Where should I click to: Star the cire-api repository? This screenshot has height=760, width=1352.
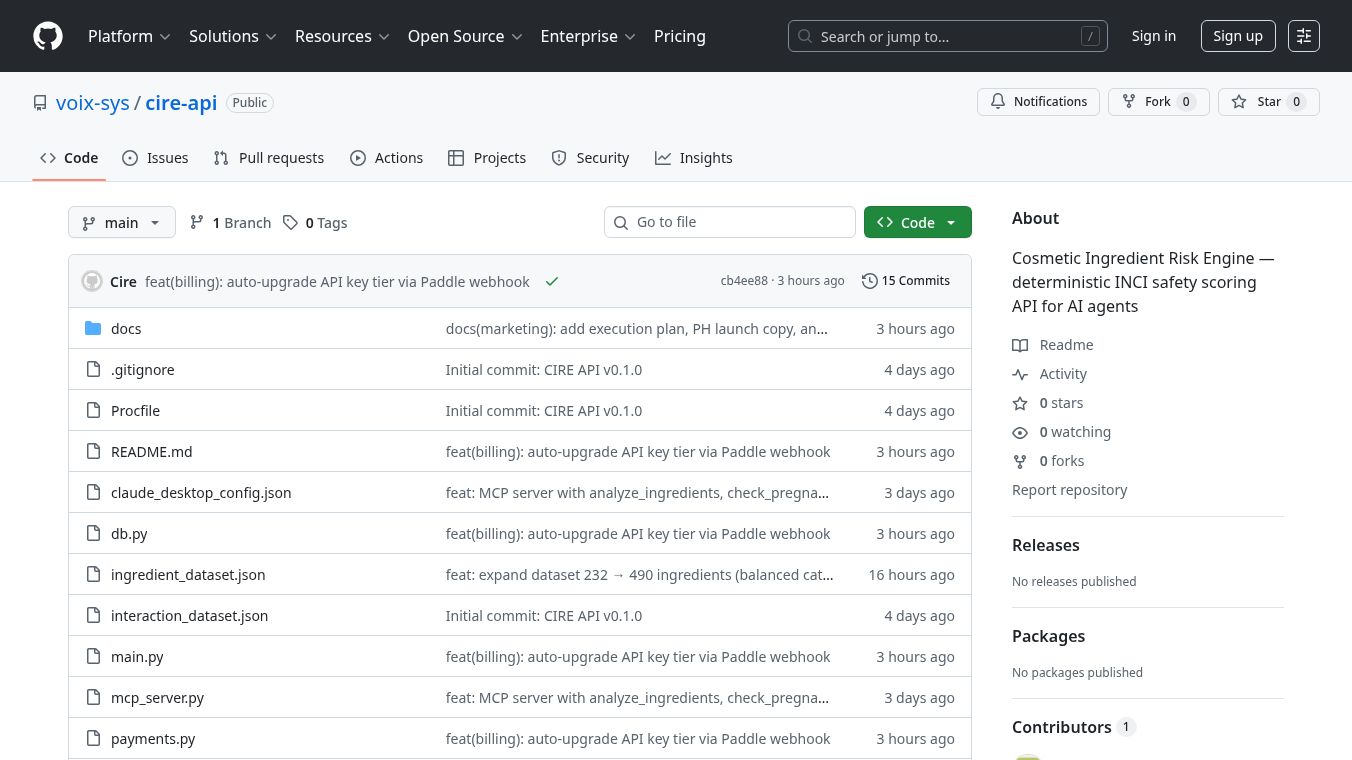(1267, 102)
